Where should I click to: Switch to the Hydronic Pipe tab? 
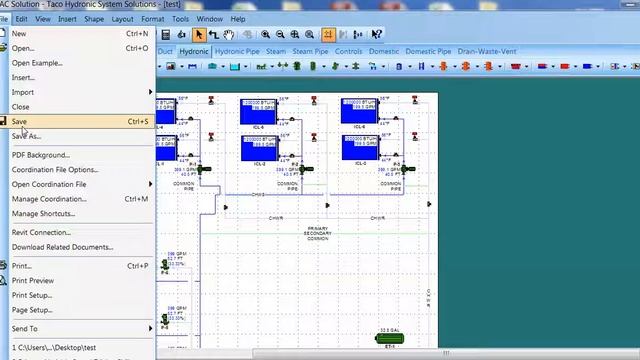pos(237,52)
